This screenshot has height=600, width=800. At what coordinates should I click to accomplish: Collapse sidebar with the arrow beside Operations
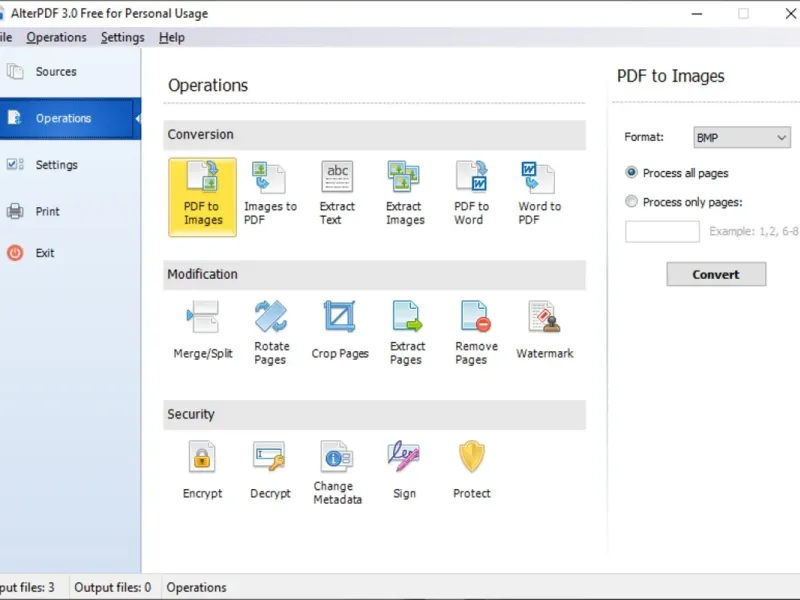pos(137,118)
